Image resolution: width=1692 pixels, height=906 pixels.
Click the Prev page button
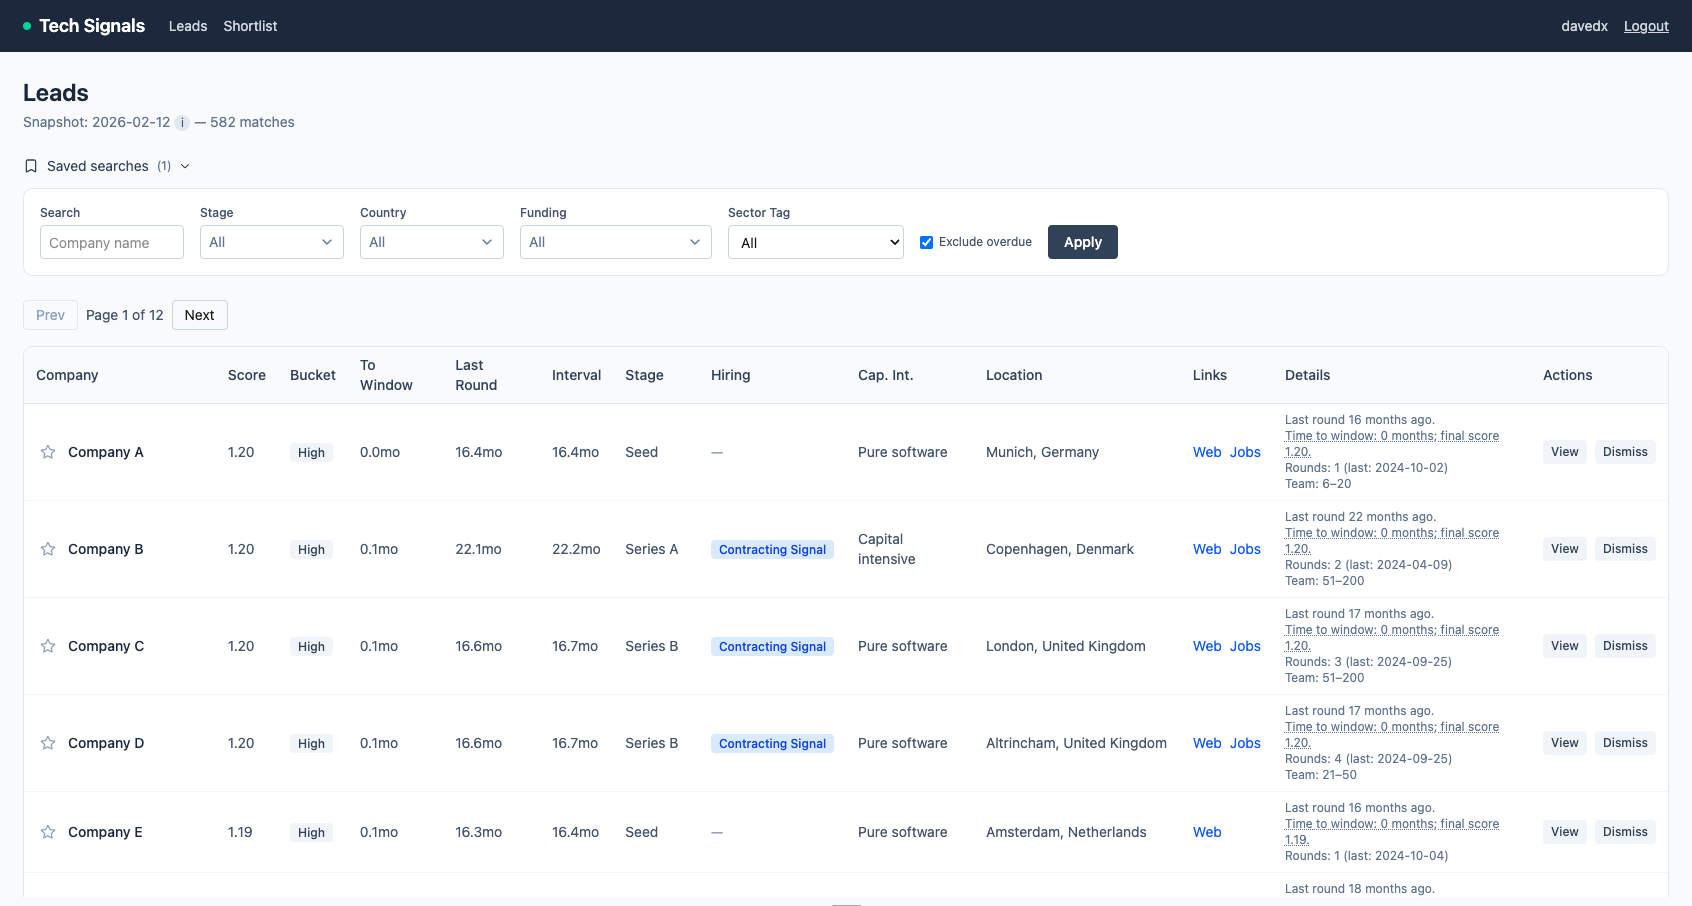point(50,315)
